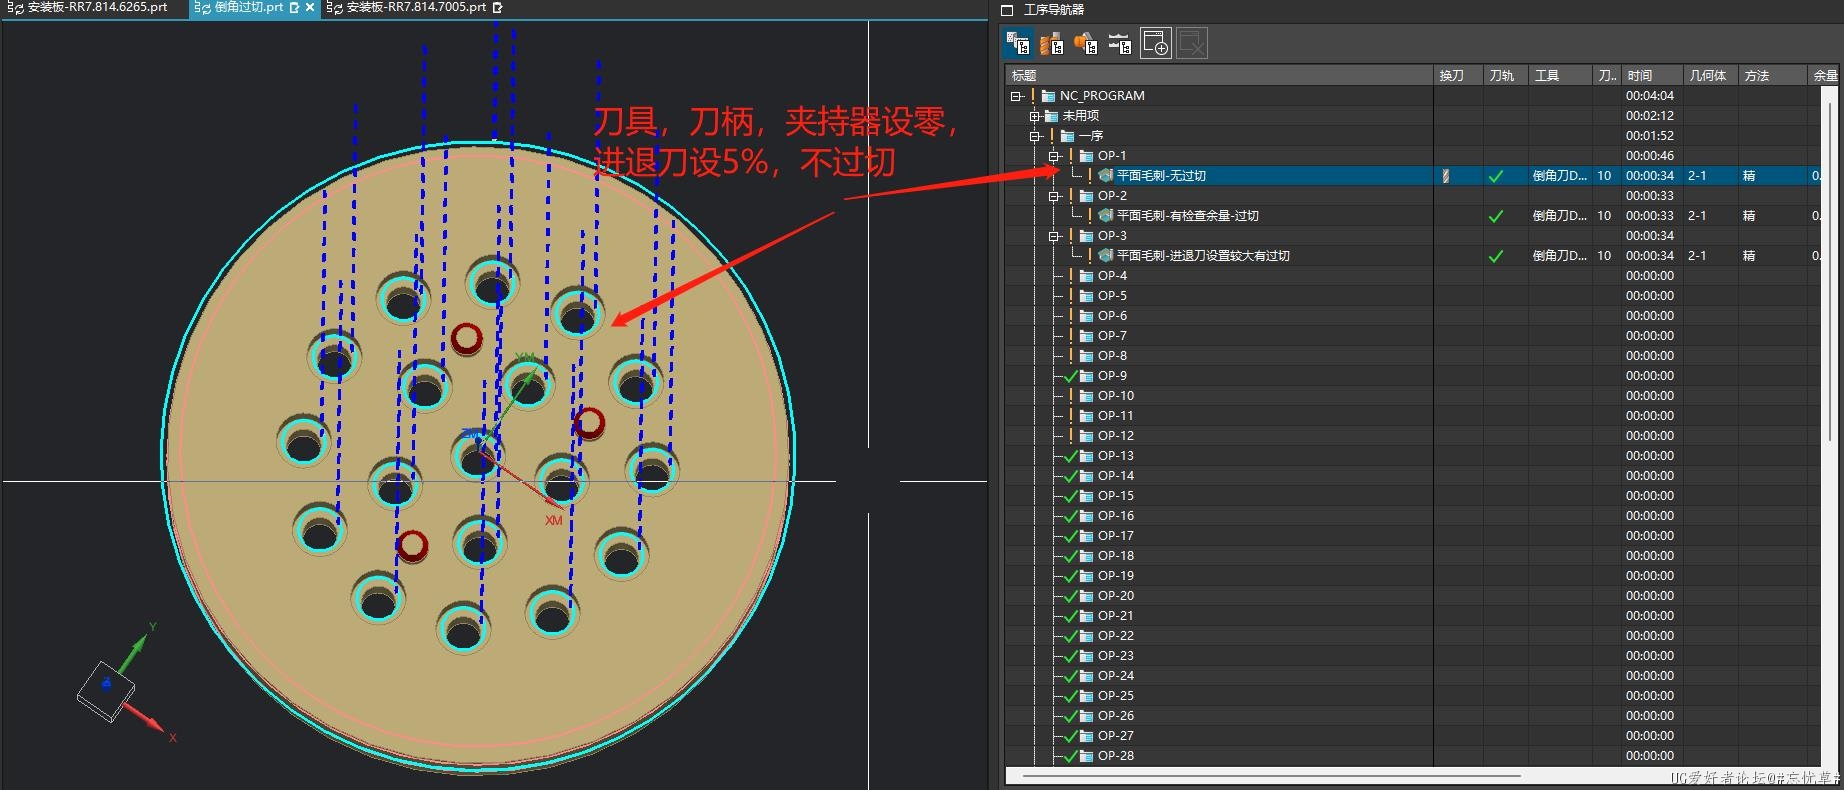Click operation icon of 平面毛刺-有检查余量-过切

[1105, 215]
